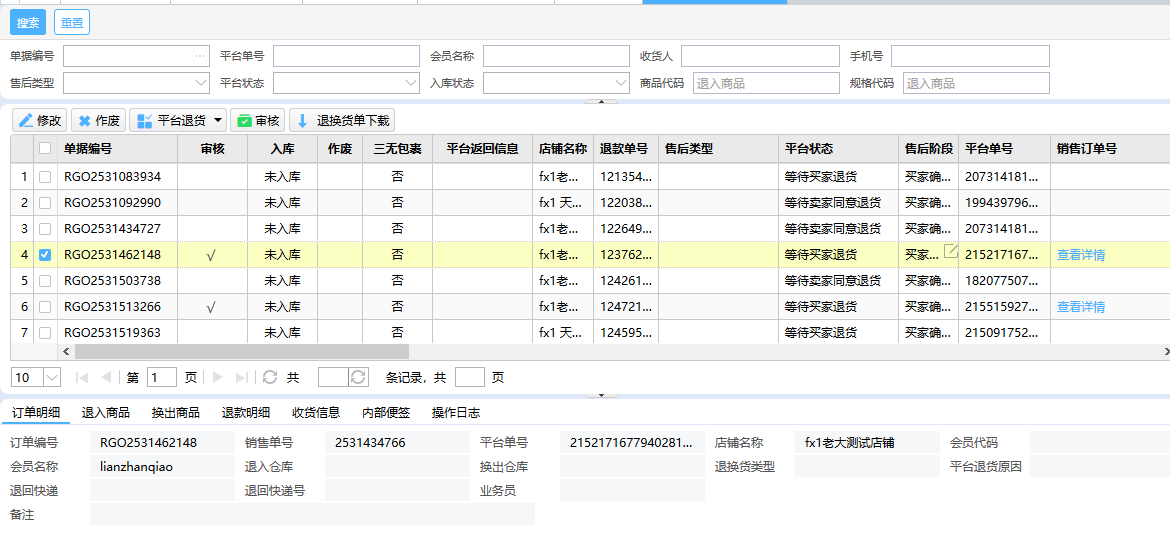Click the 修改 pencil edit icon
The height and width of the screenshot is (550, 1170).
pyautogui.click(x=26, y=121)
